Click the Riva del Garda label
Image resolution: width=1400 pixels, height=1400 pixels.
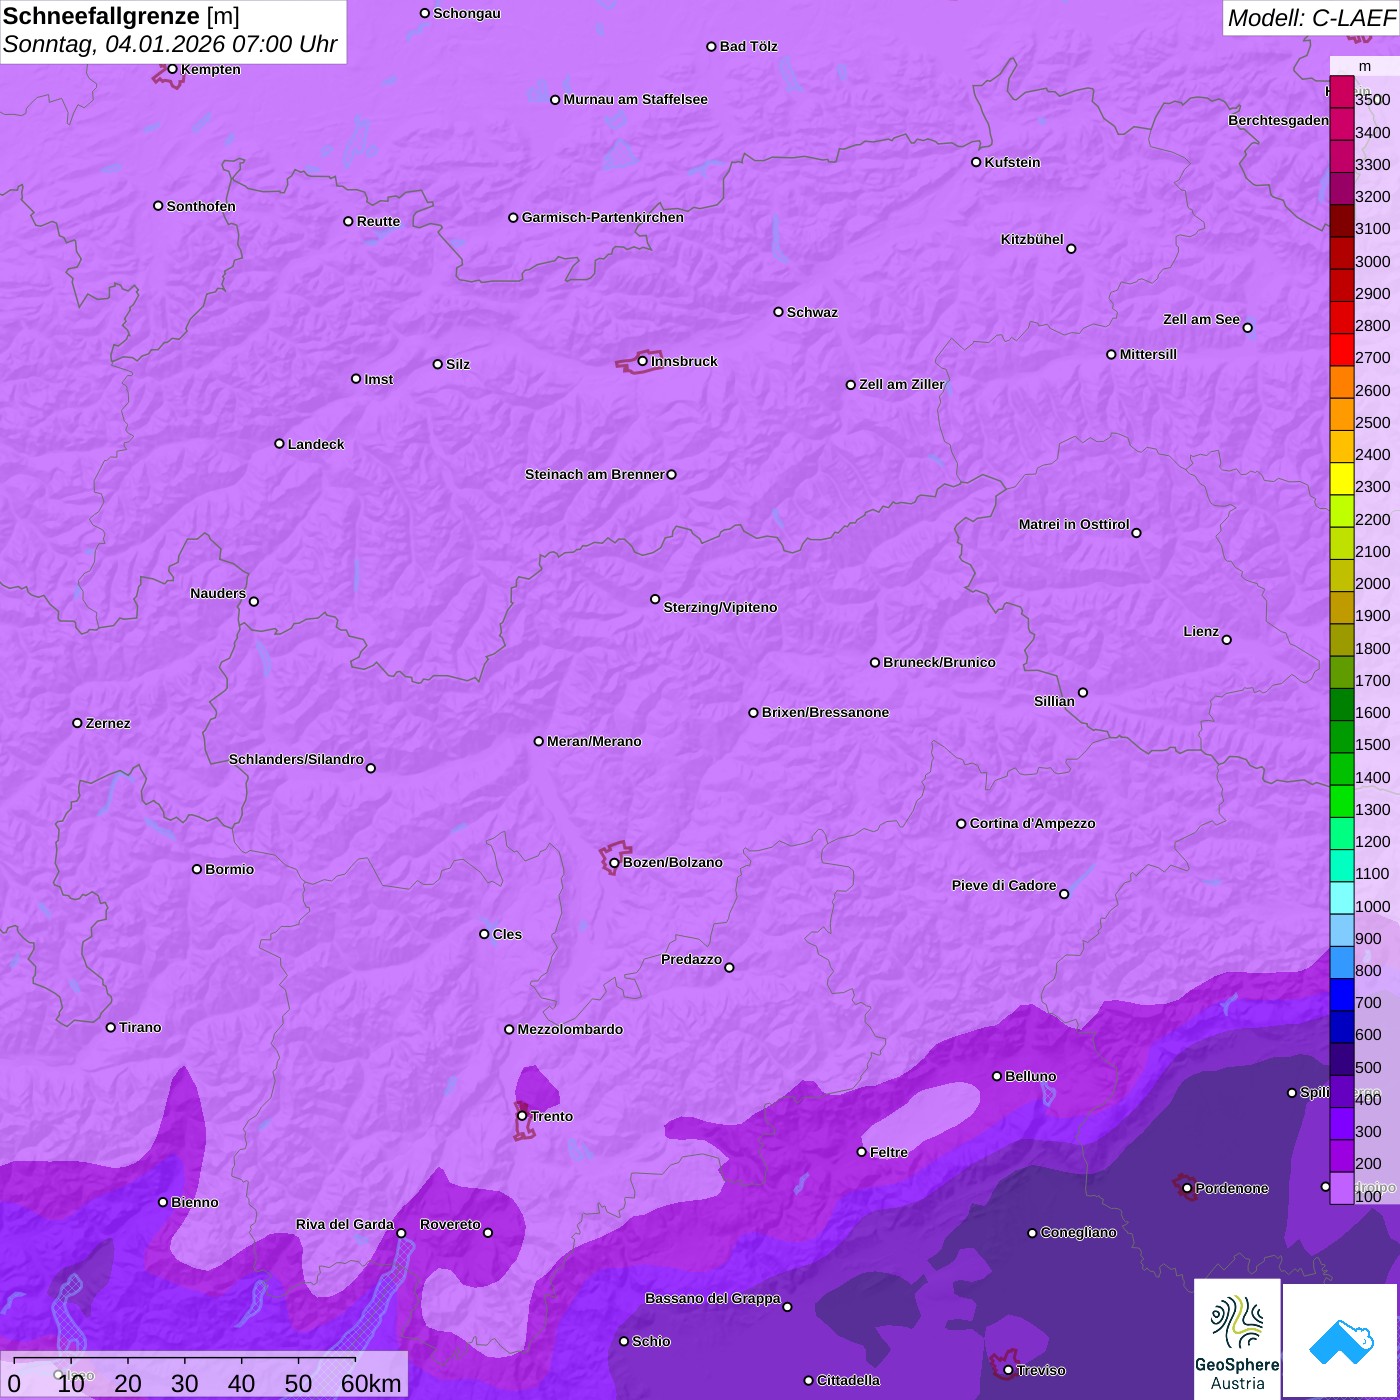[345, 1224]
